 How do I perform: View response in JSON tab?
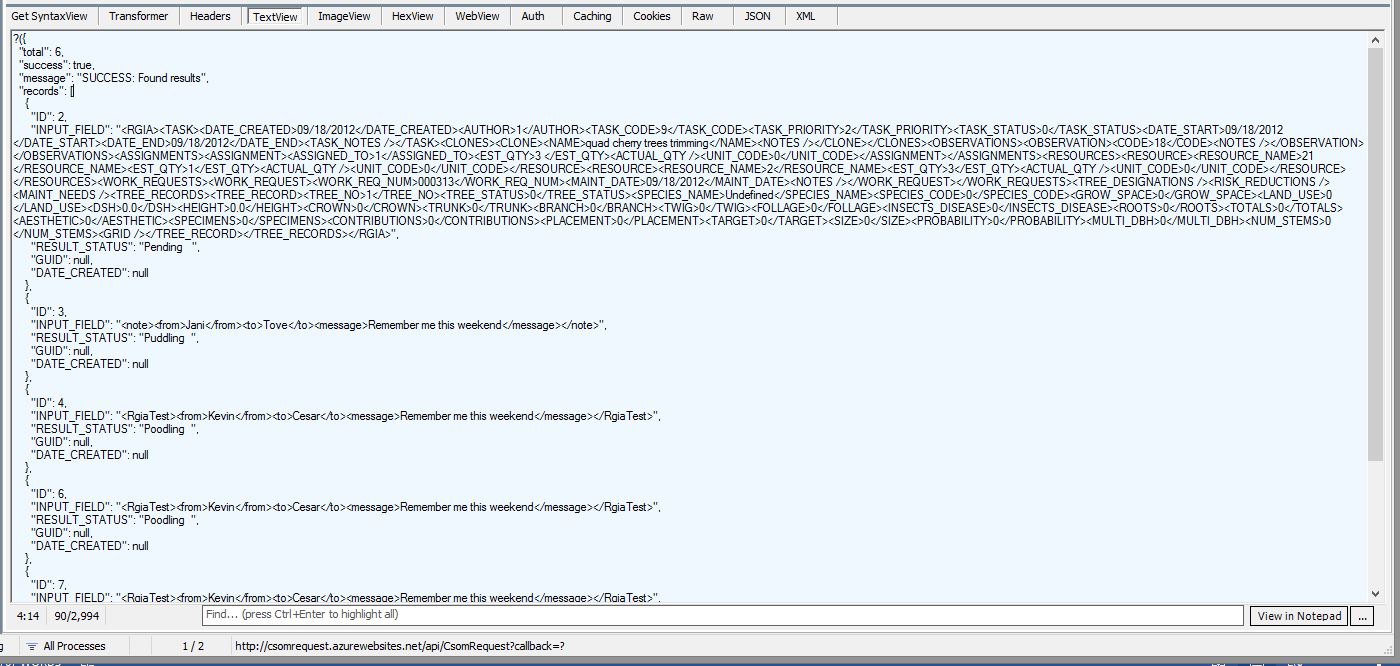[x=757, y=16]
